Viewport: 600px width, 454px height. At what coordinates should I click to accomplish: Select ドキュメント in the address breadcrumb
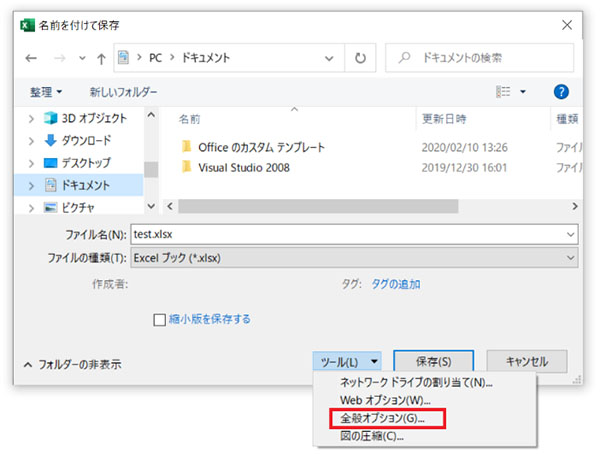click(205, 58)
